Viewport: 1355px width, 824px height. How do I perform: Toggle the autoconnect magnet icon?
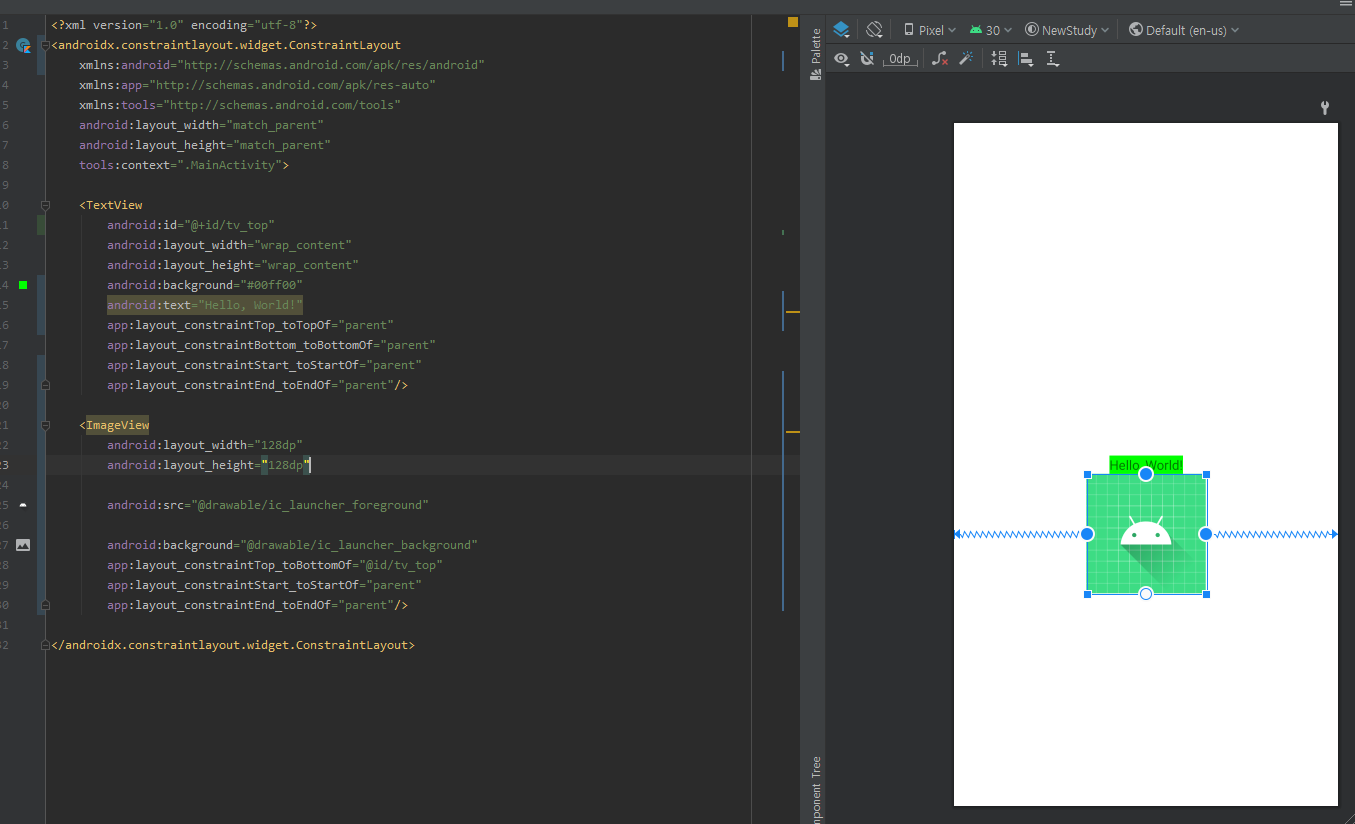[867, 59]
